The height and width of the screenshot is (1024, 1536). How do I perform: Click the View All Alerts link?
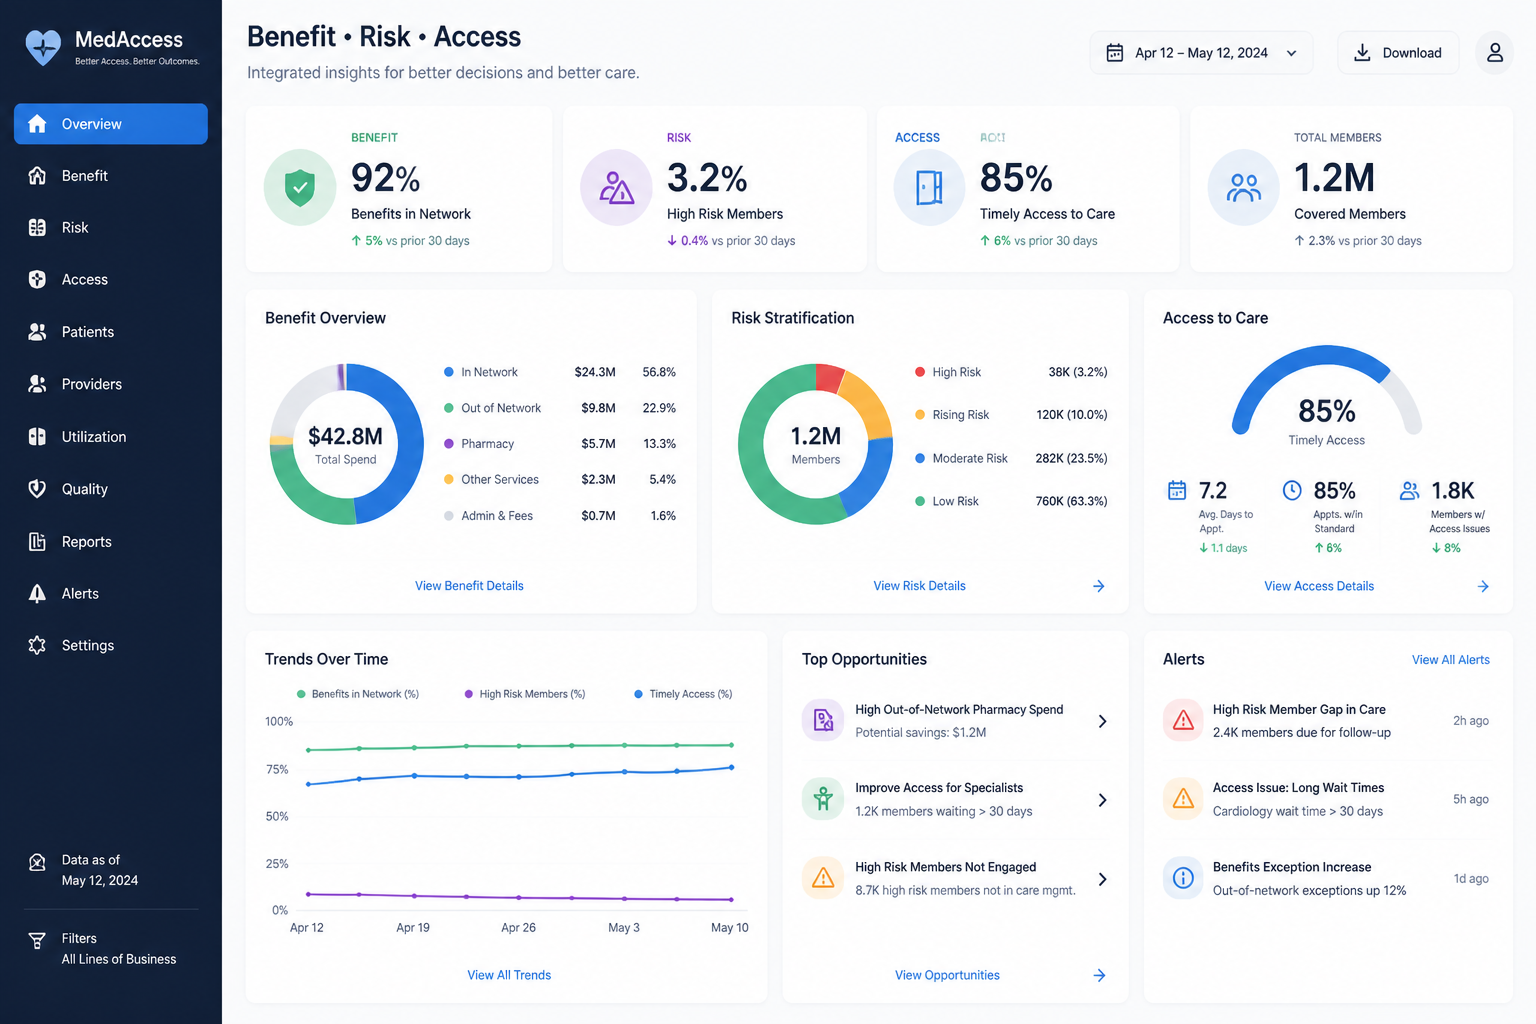[x=1450, y=660]
